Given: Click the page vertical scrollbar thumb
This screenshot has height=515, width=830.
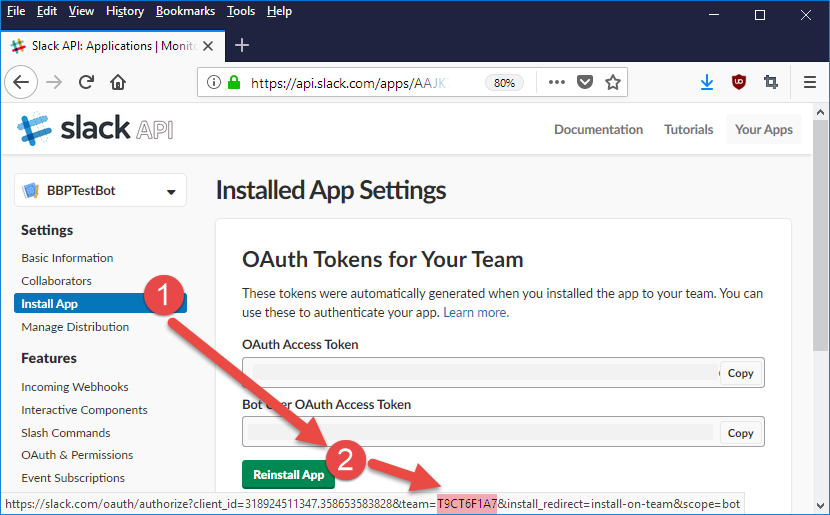Looking at the screenshot, I should click(820, 236).
